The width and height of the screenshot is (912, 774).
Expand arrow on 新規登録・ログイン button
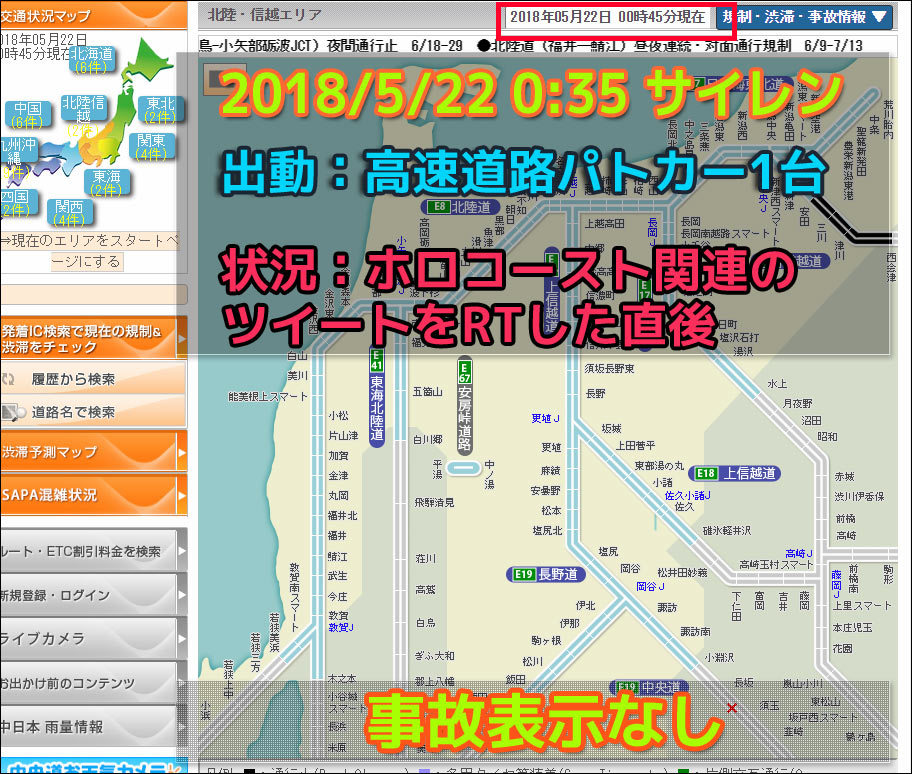click(x=182, y=595)
